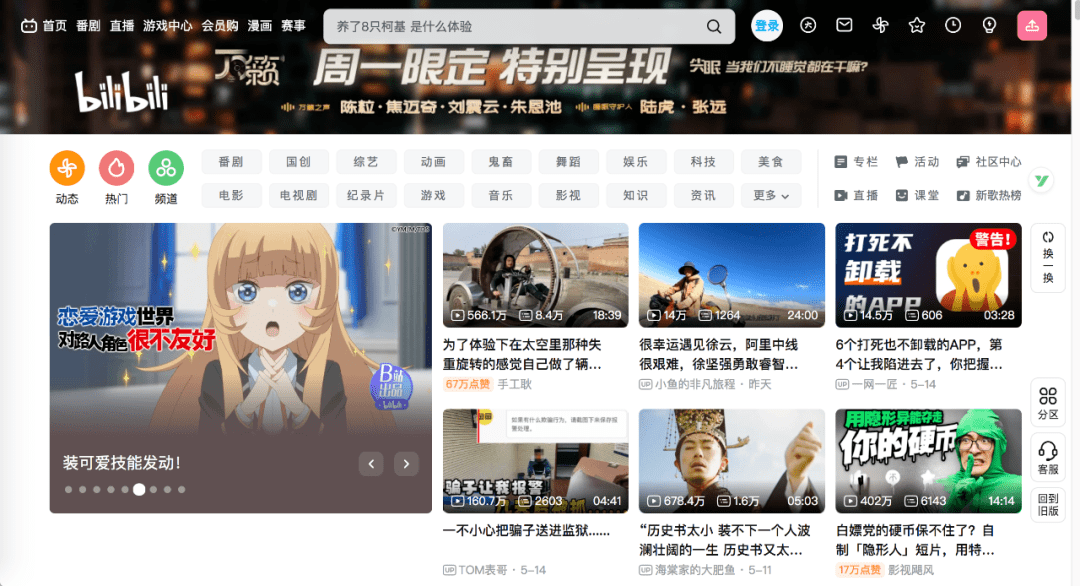Select the 电视剧 category chip
Screen dimensions: 1080x586
point(299,196)
